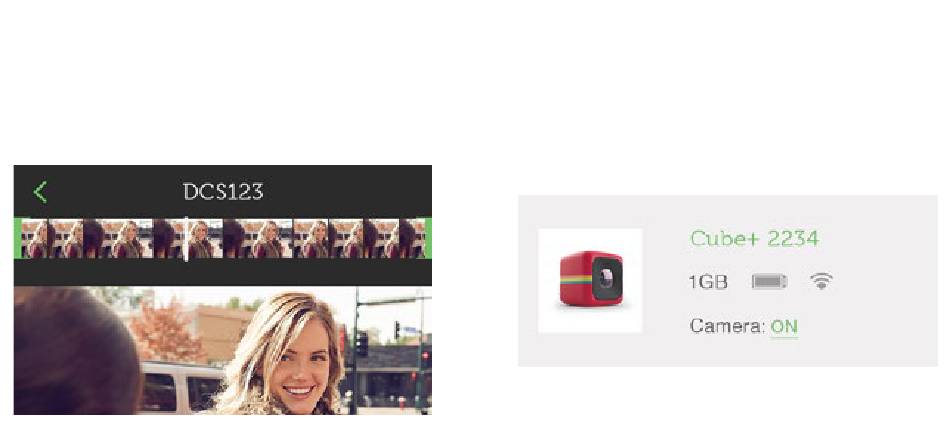Viewport: 950px width, 445px height.
Task: Select the last frame in the filmstrip
Action: 412,239
